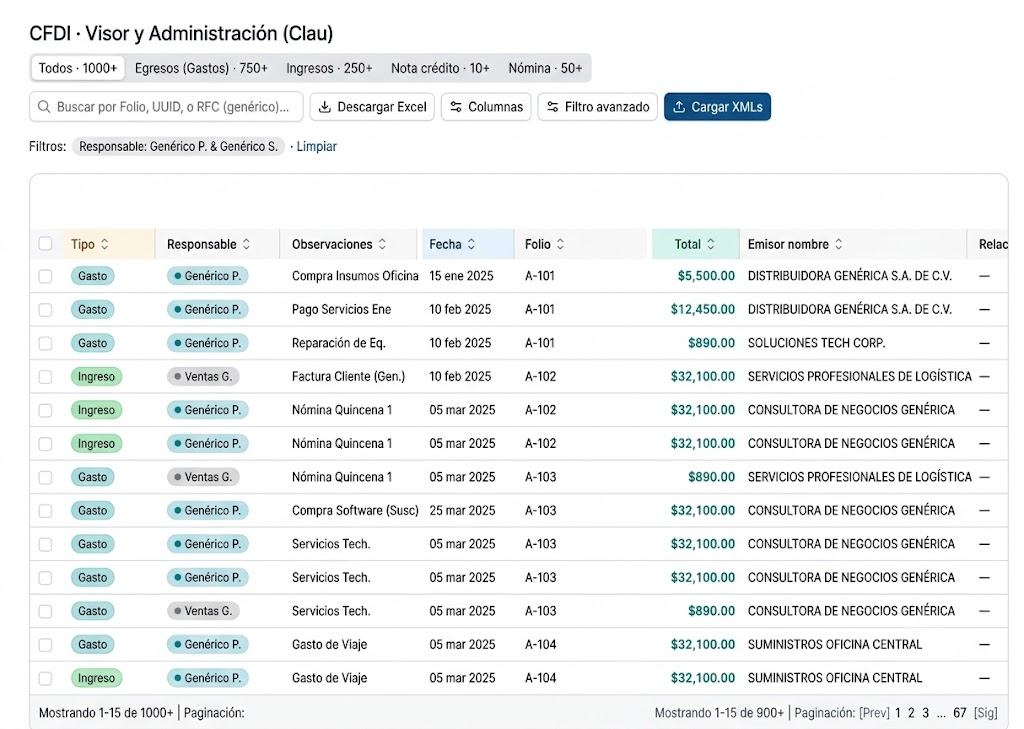Click the Limpiar filters link
This screenshot has height=729, width=1024.
point(317,146)
